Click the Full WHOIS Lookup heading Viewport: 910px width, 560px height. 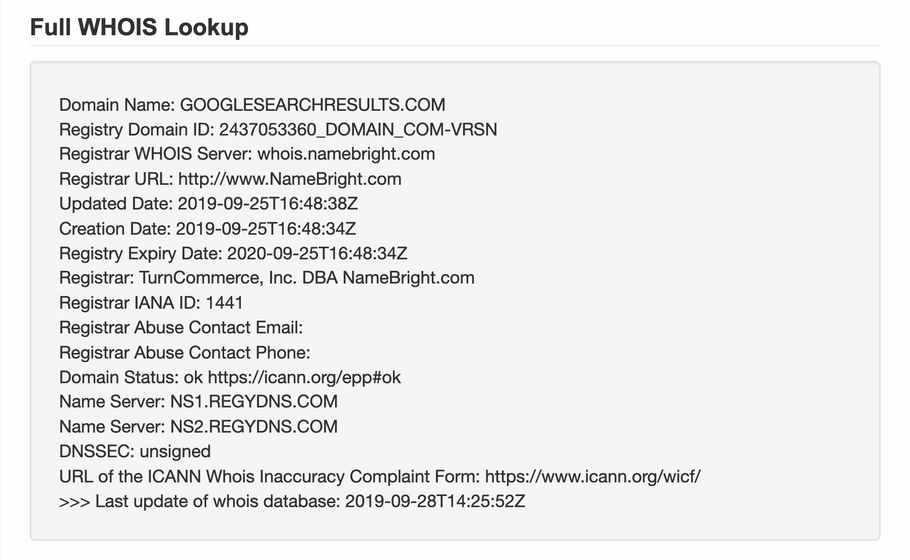coord(139,27)
